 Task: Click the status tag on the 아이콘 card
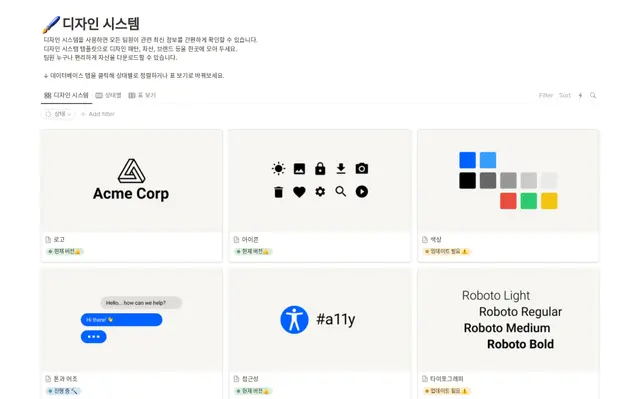click(x=253, y=251)
